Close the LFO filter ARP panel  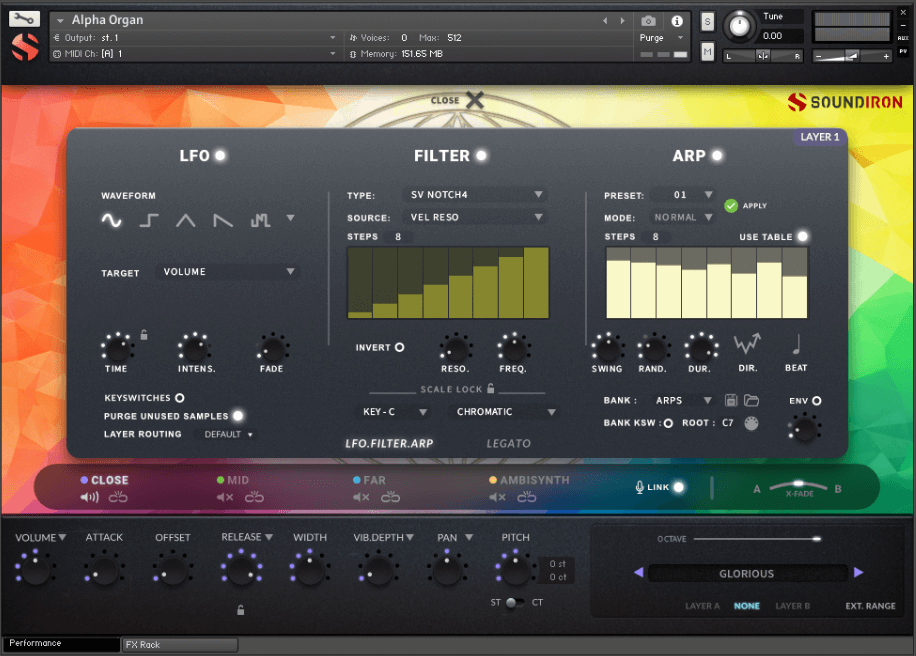pos(474,100)
